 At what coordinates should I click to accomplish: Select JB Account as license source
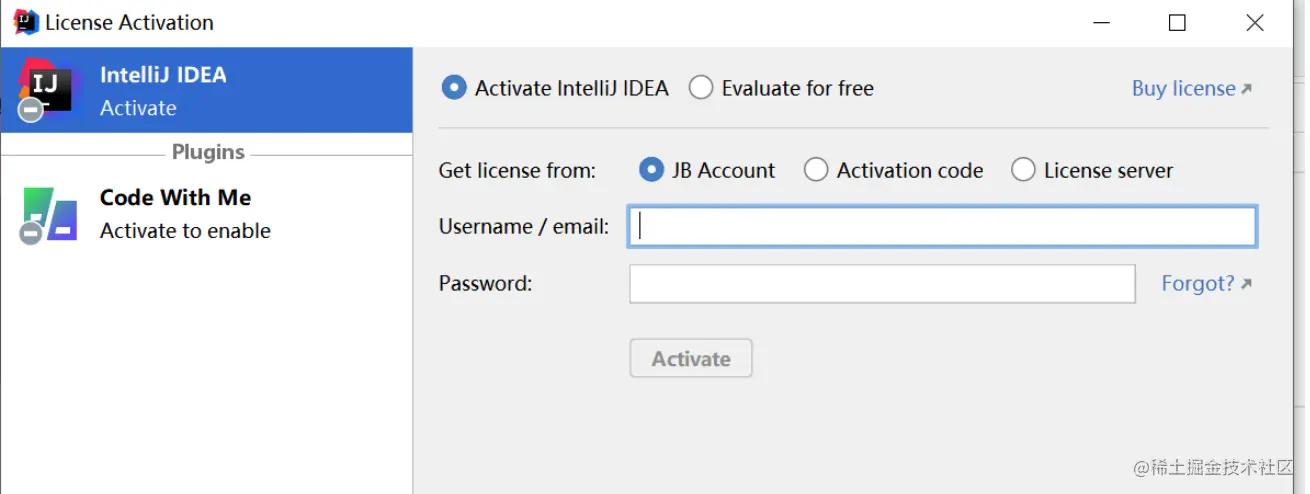pos(651,170)
